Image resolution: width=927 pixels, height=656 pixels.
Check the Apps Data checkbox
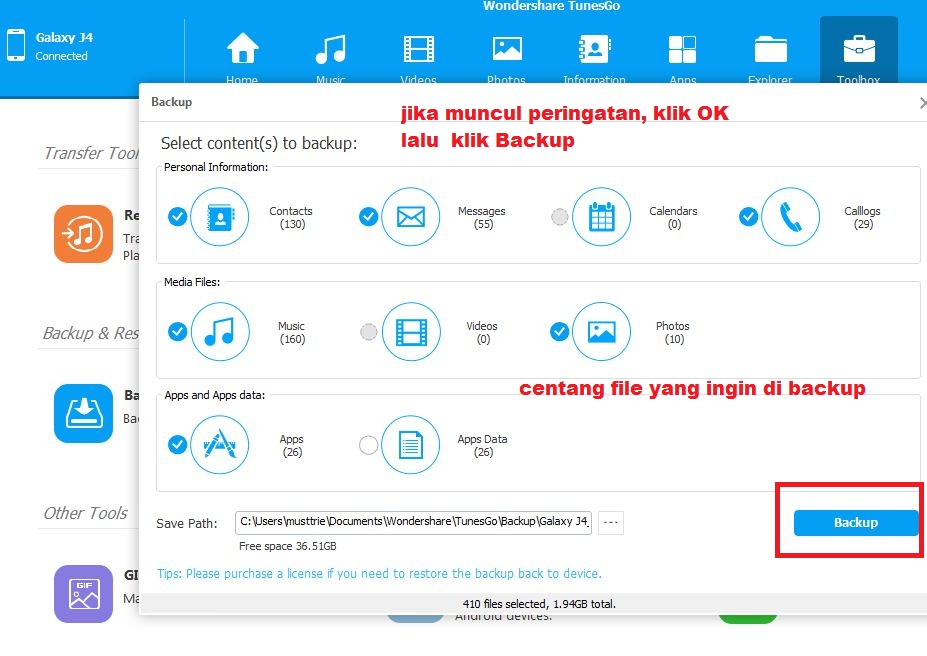click(x=368, y=444)
